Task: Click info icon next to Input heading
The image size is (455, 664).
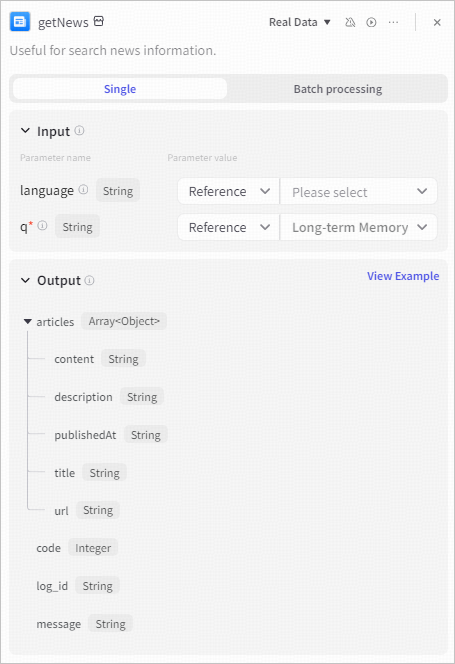Action: click(79, 130)
